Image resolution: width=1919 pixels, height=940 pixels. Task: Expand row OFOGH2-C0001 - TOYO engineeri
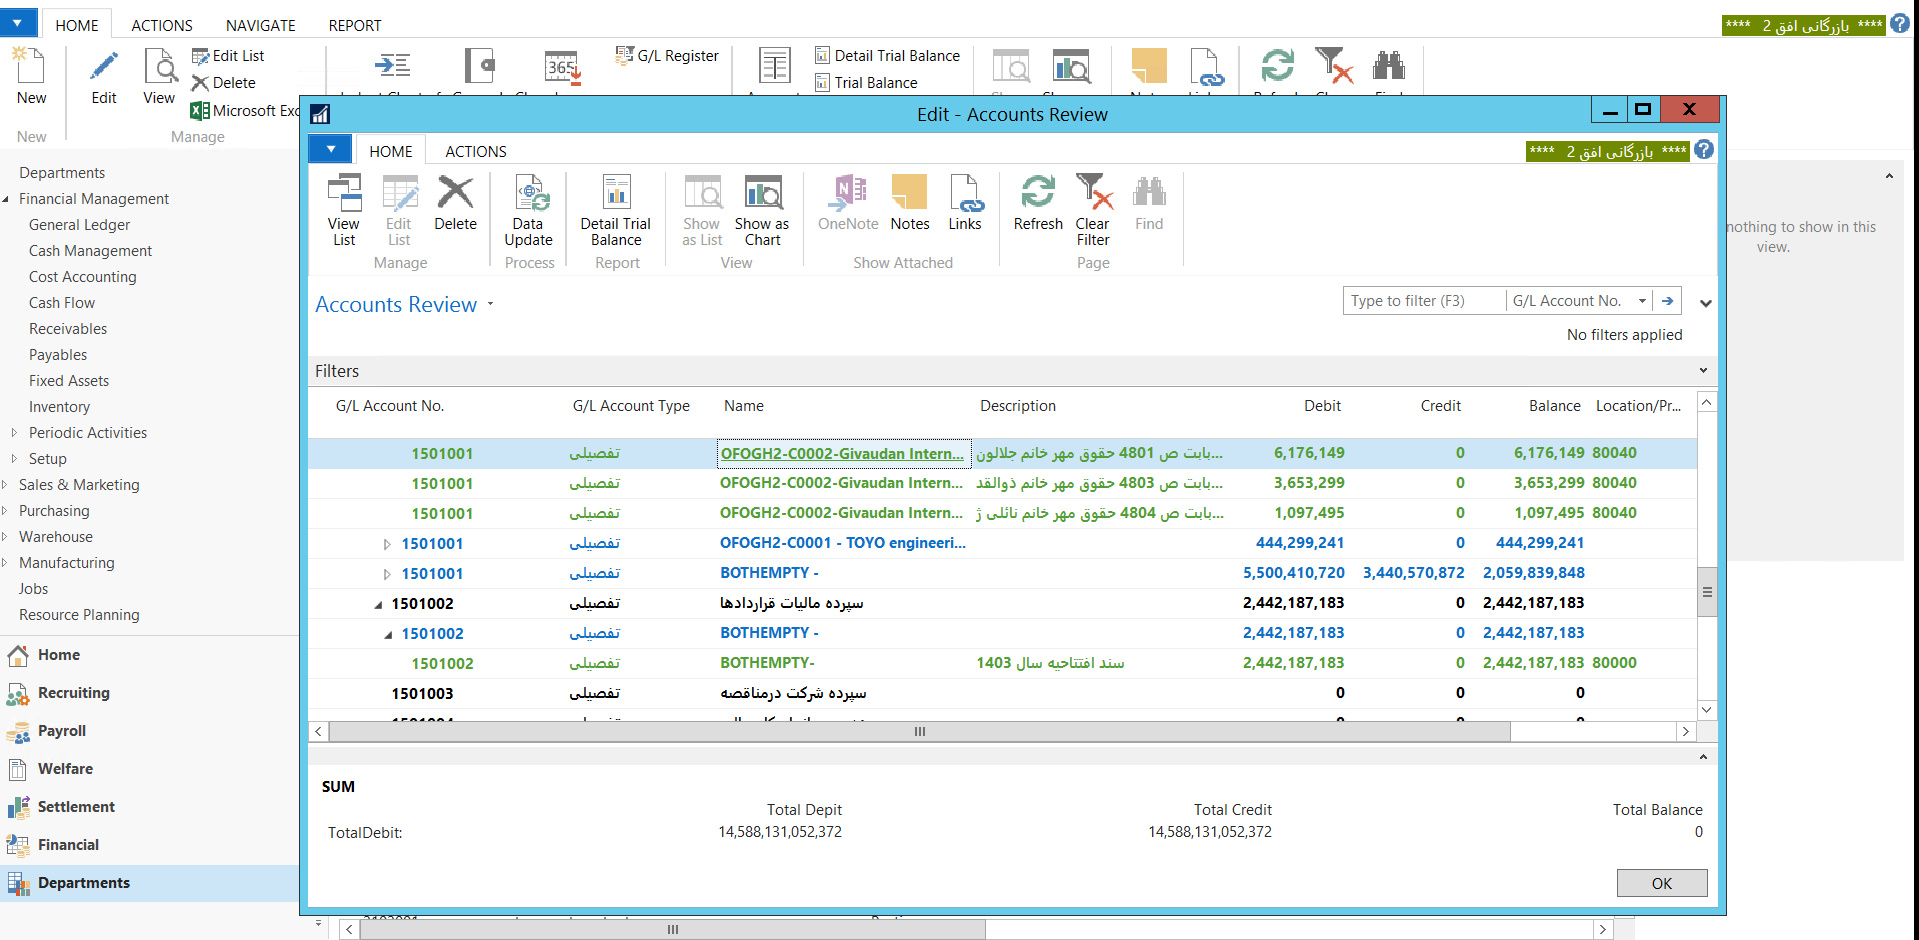click(387, 544)
